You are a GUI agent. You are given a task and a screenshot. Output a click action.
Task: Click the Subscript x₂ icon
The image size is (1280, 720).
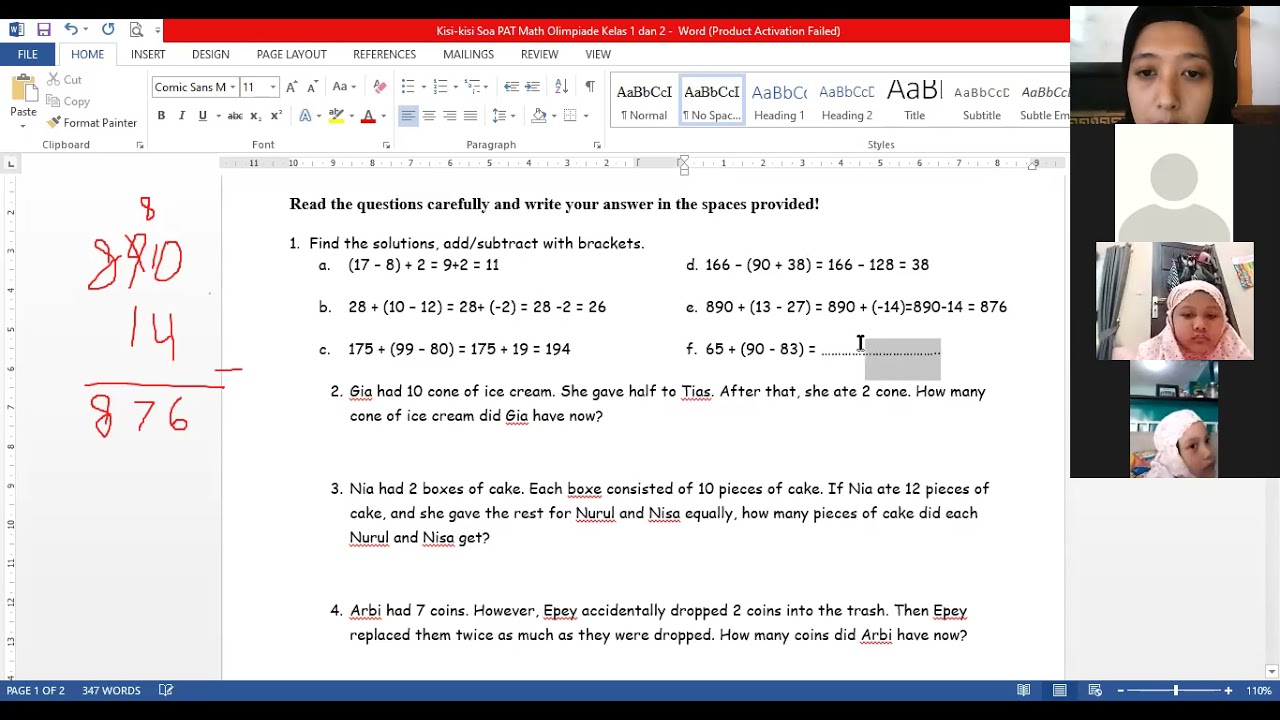[255, 116]
